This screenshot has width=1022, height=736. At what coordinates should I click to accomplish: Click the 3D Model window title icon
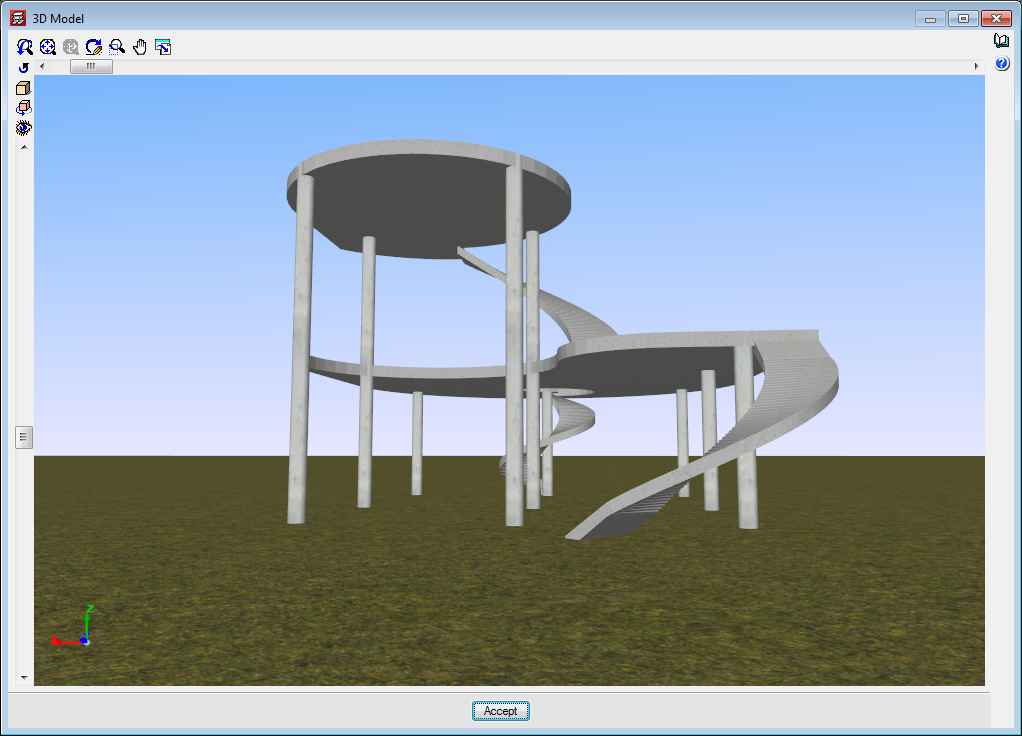pos(17,18)
